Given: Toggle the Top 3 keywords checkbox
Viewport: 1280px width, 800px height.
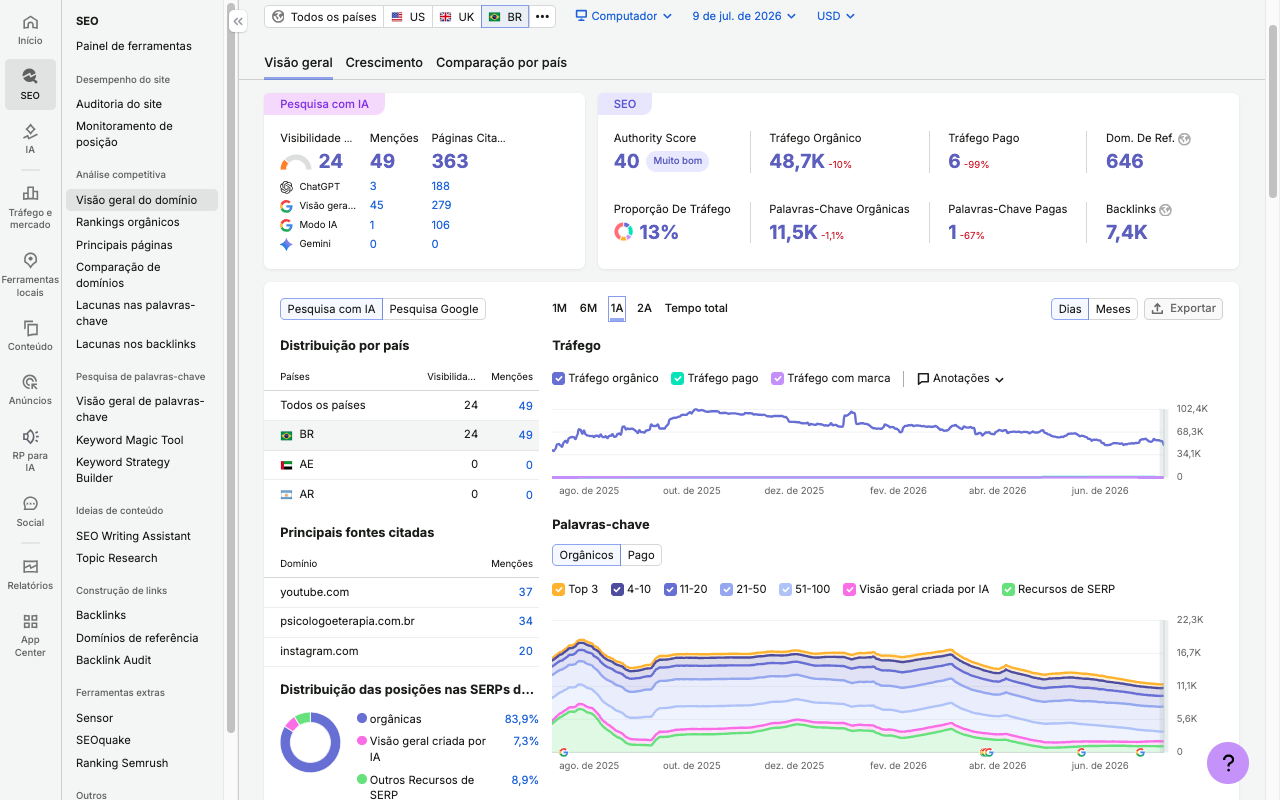Looking at the screenshot, I should (x=559, y=590).
